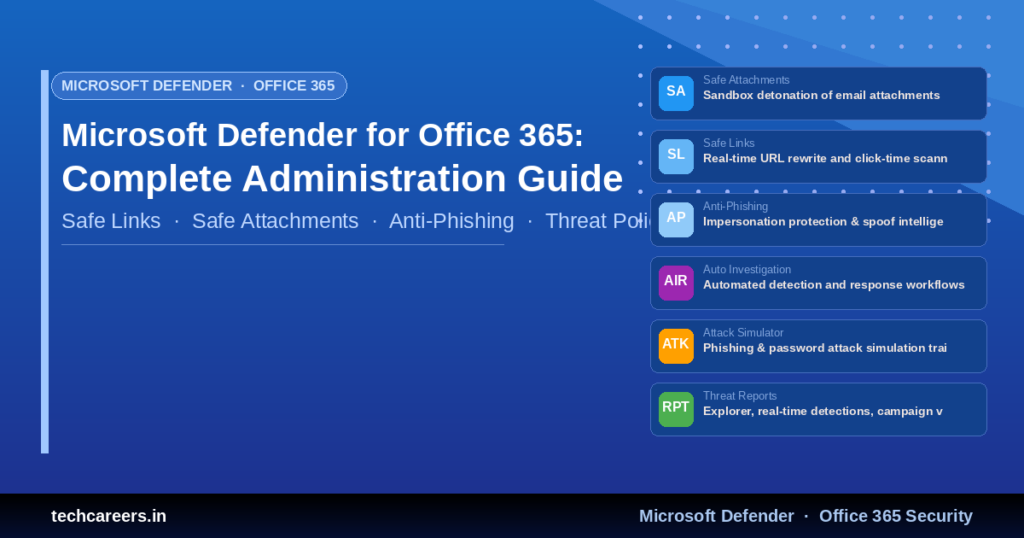The height and width of the screenshot is (538, 1024).
Task: Click the 'Threat Reports' card label
Action: 739,396
